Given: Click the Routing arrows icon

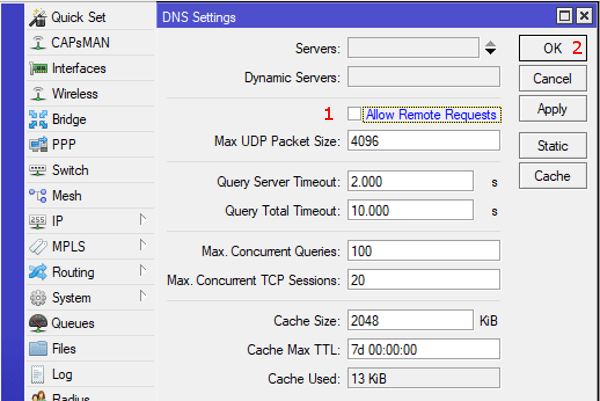Looking at the screenshot, I should [38, 272].
